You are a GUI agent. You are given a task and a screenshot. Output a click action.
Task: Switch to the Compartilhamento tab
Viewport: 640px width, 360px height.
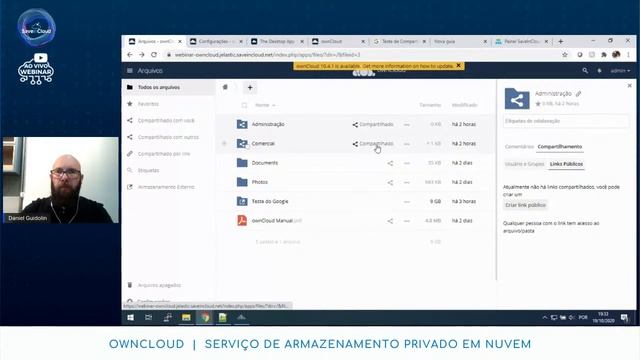(x=560, y=147)
